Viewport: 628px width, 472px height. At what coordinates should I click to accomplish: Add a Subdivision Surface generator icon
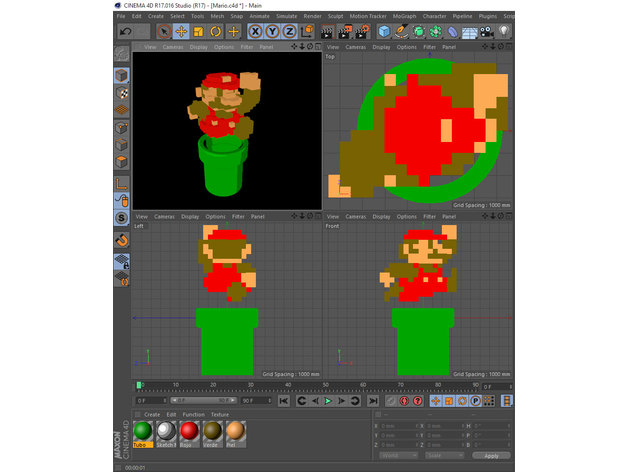pos(419,31)
